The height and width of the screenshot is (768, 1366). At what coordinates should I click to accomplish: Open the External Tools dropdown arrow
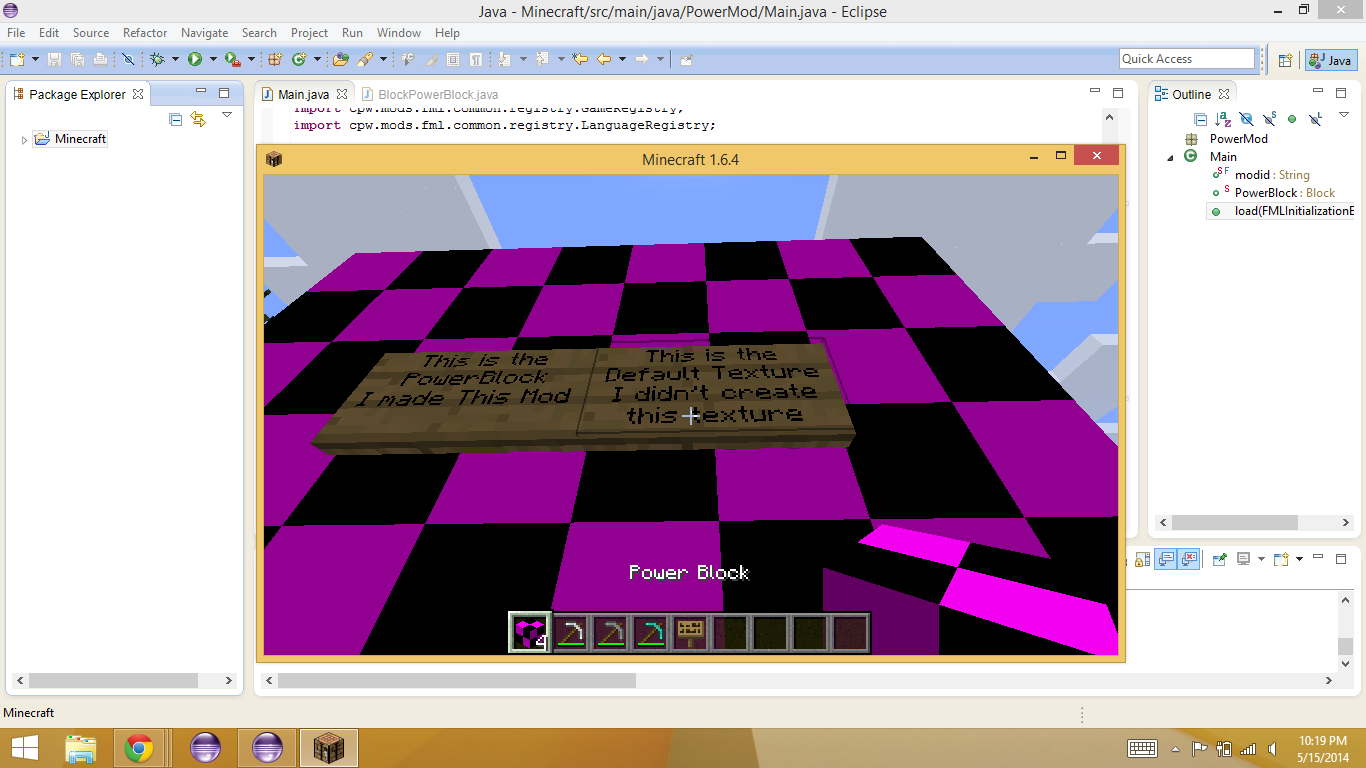click(x=251, y=59)
